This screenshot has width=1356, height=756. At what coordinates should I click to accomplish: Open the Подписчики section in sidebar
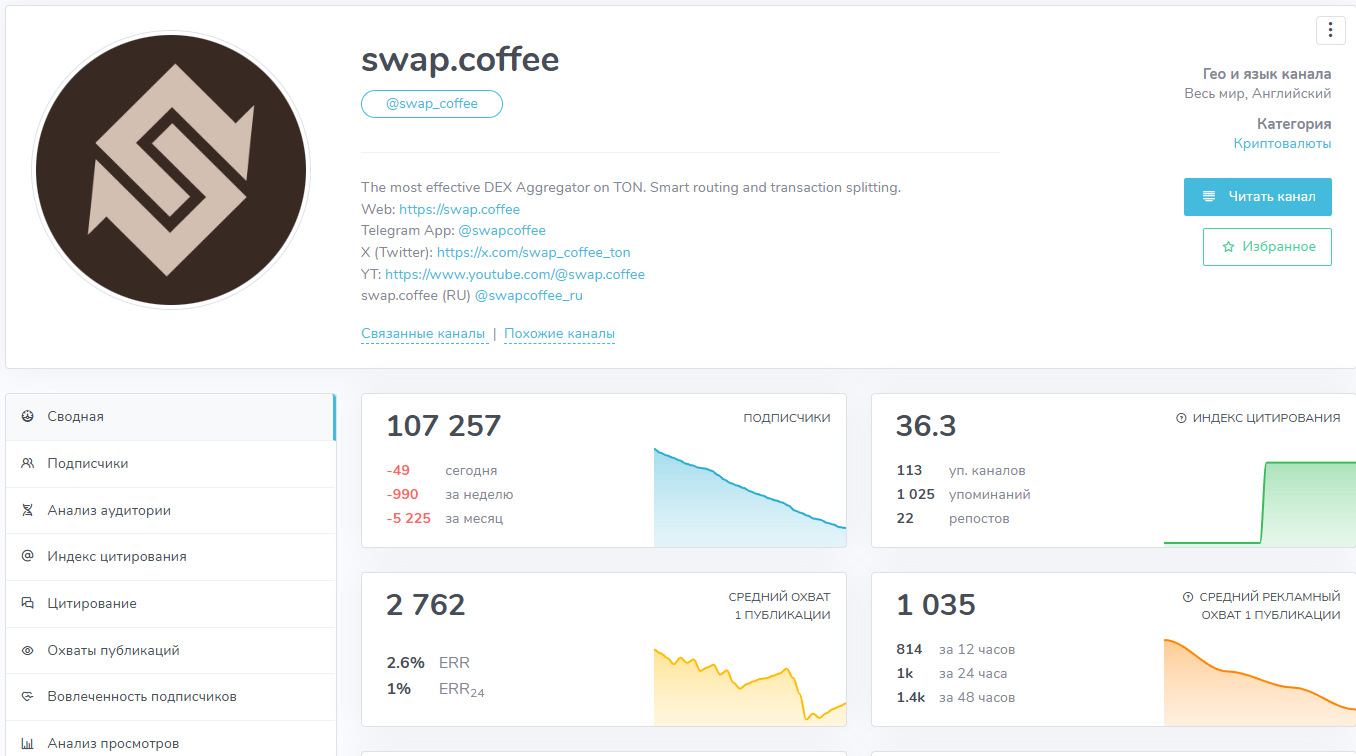[170, 464]
